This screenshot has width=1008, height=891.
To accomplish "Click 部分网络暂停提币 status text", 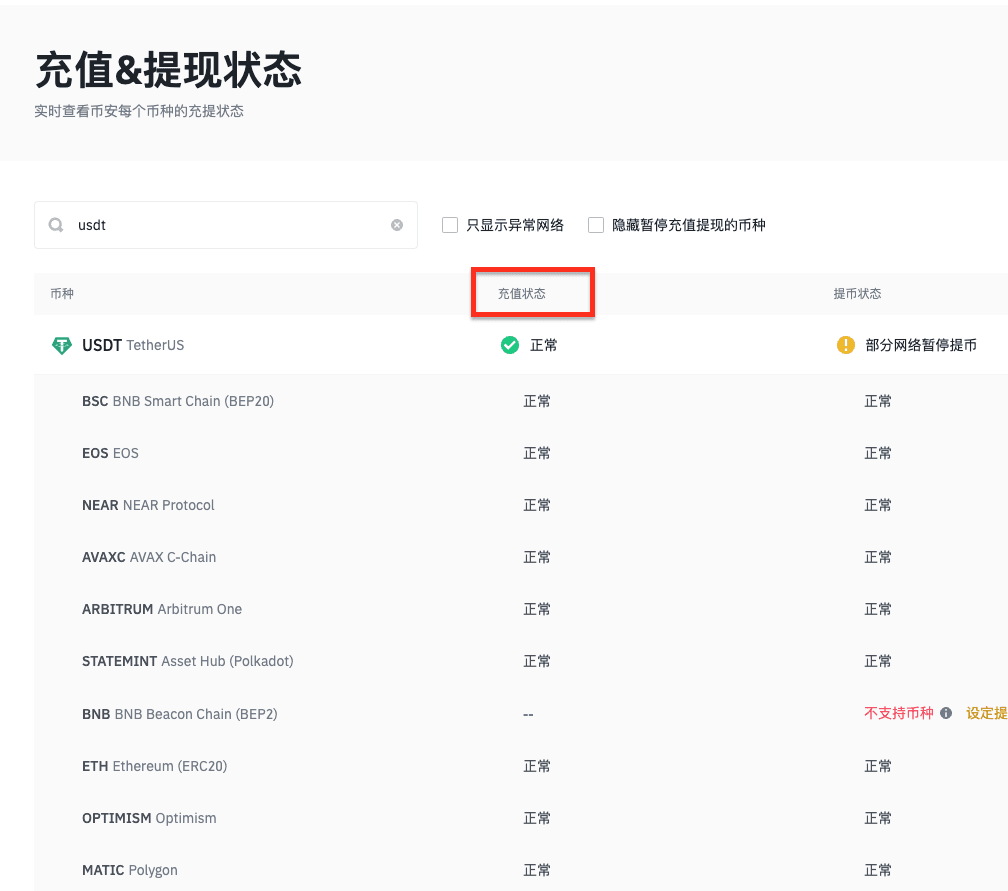I will tap(921, 345).
